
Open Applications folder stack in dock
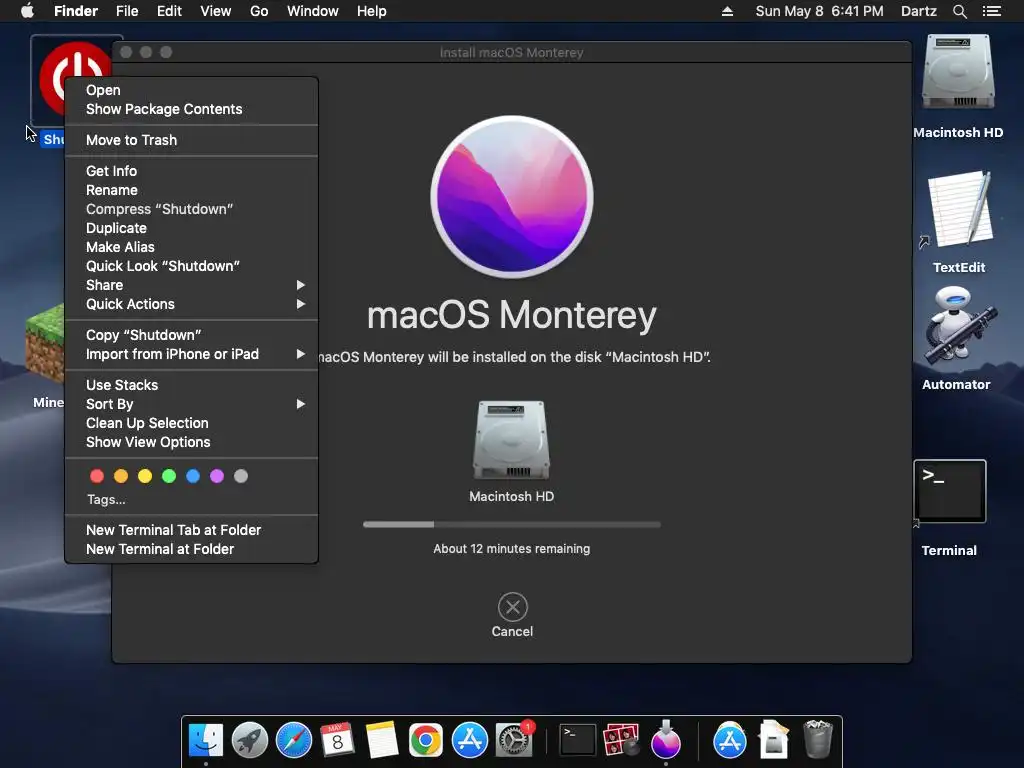(729, 741)
